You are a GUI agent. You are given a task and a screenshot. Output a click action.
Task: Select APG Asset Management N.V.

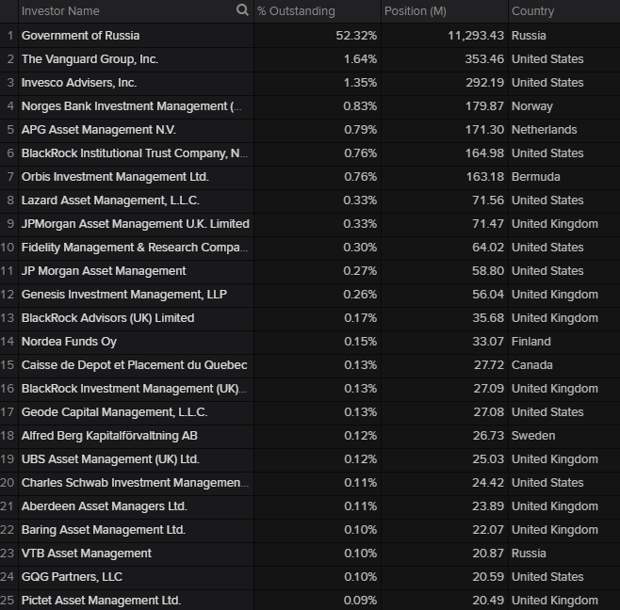click(x=98, y=130)
